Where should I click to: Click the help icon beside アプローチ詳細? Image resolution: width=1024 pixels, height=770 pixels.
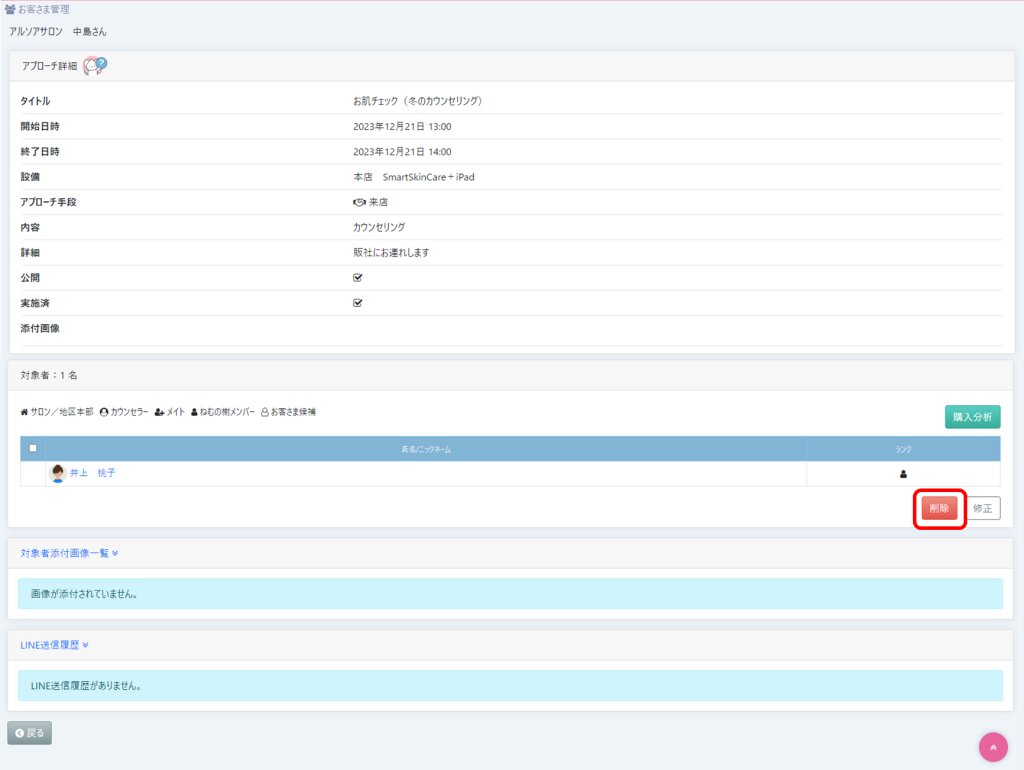(x=95, y=65)
